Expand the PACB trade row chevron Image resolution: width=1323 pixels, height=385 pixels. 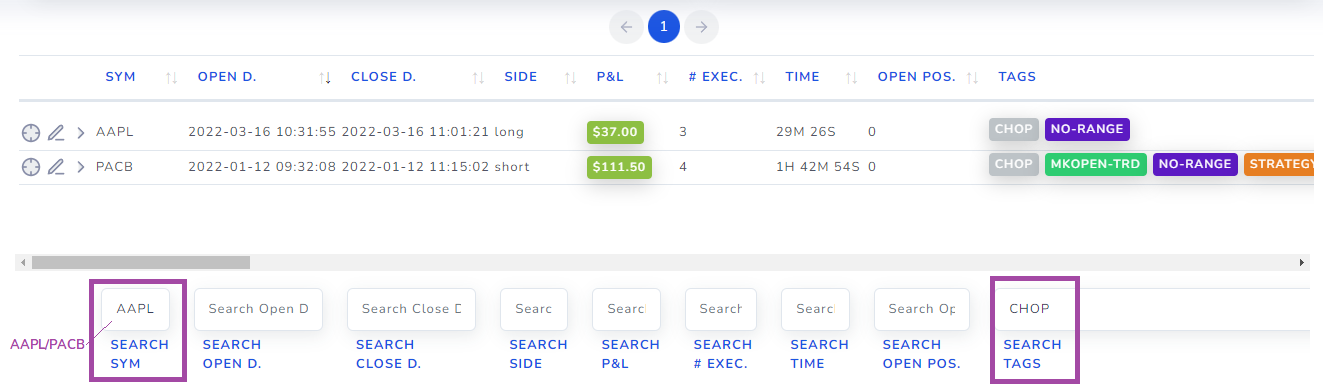click(x=81, y=166)
